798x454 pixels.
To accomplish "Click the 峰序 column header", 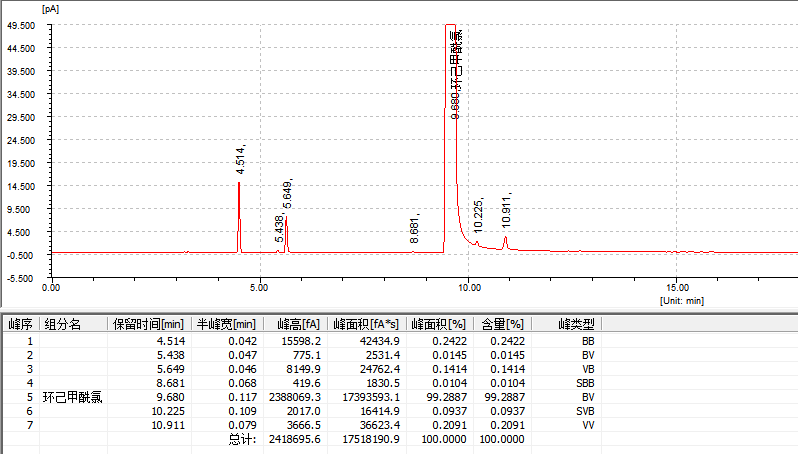I will (x=20, y=324).
